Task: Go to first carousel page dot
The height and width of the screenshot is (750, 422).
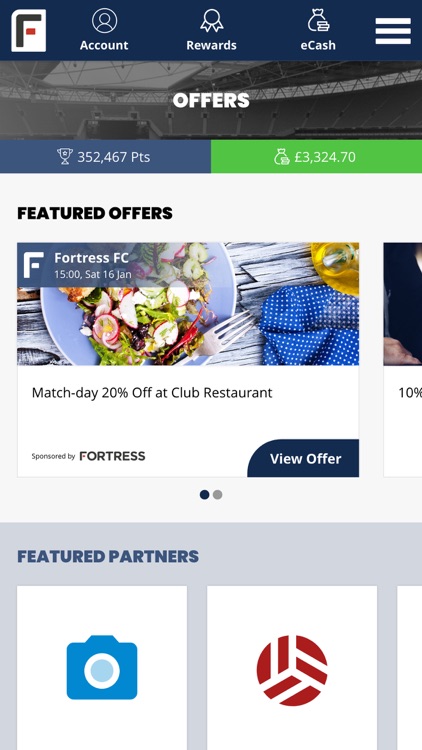Action: pos(204,495)
